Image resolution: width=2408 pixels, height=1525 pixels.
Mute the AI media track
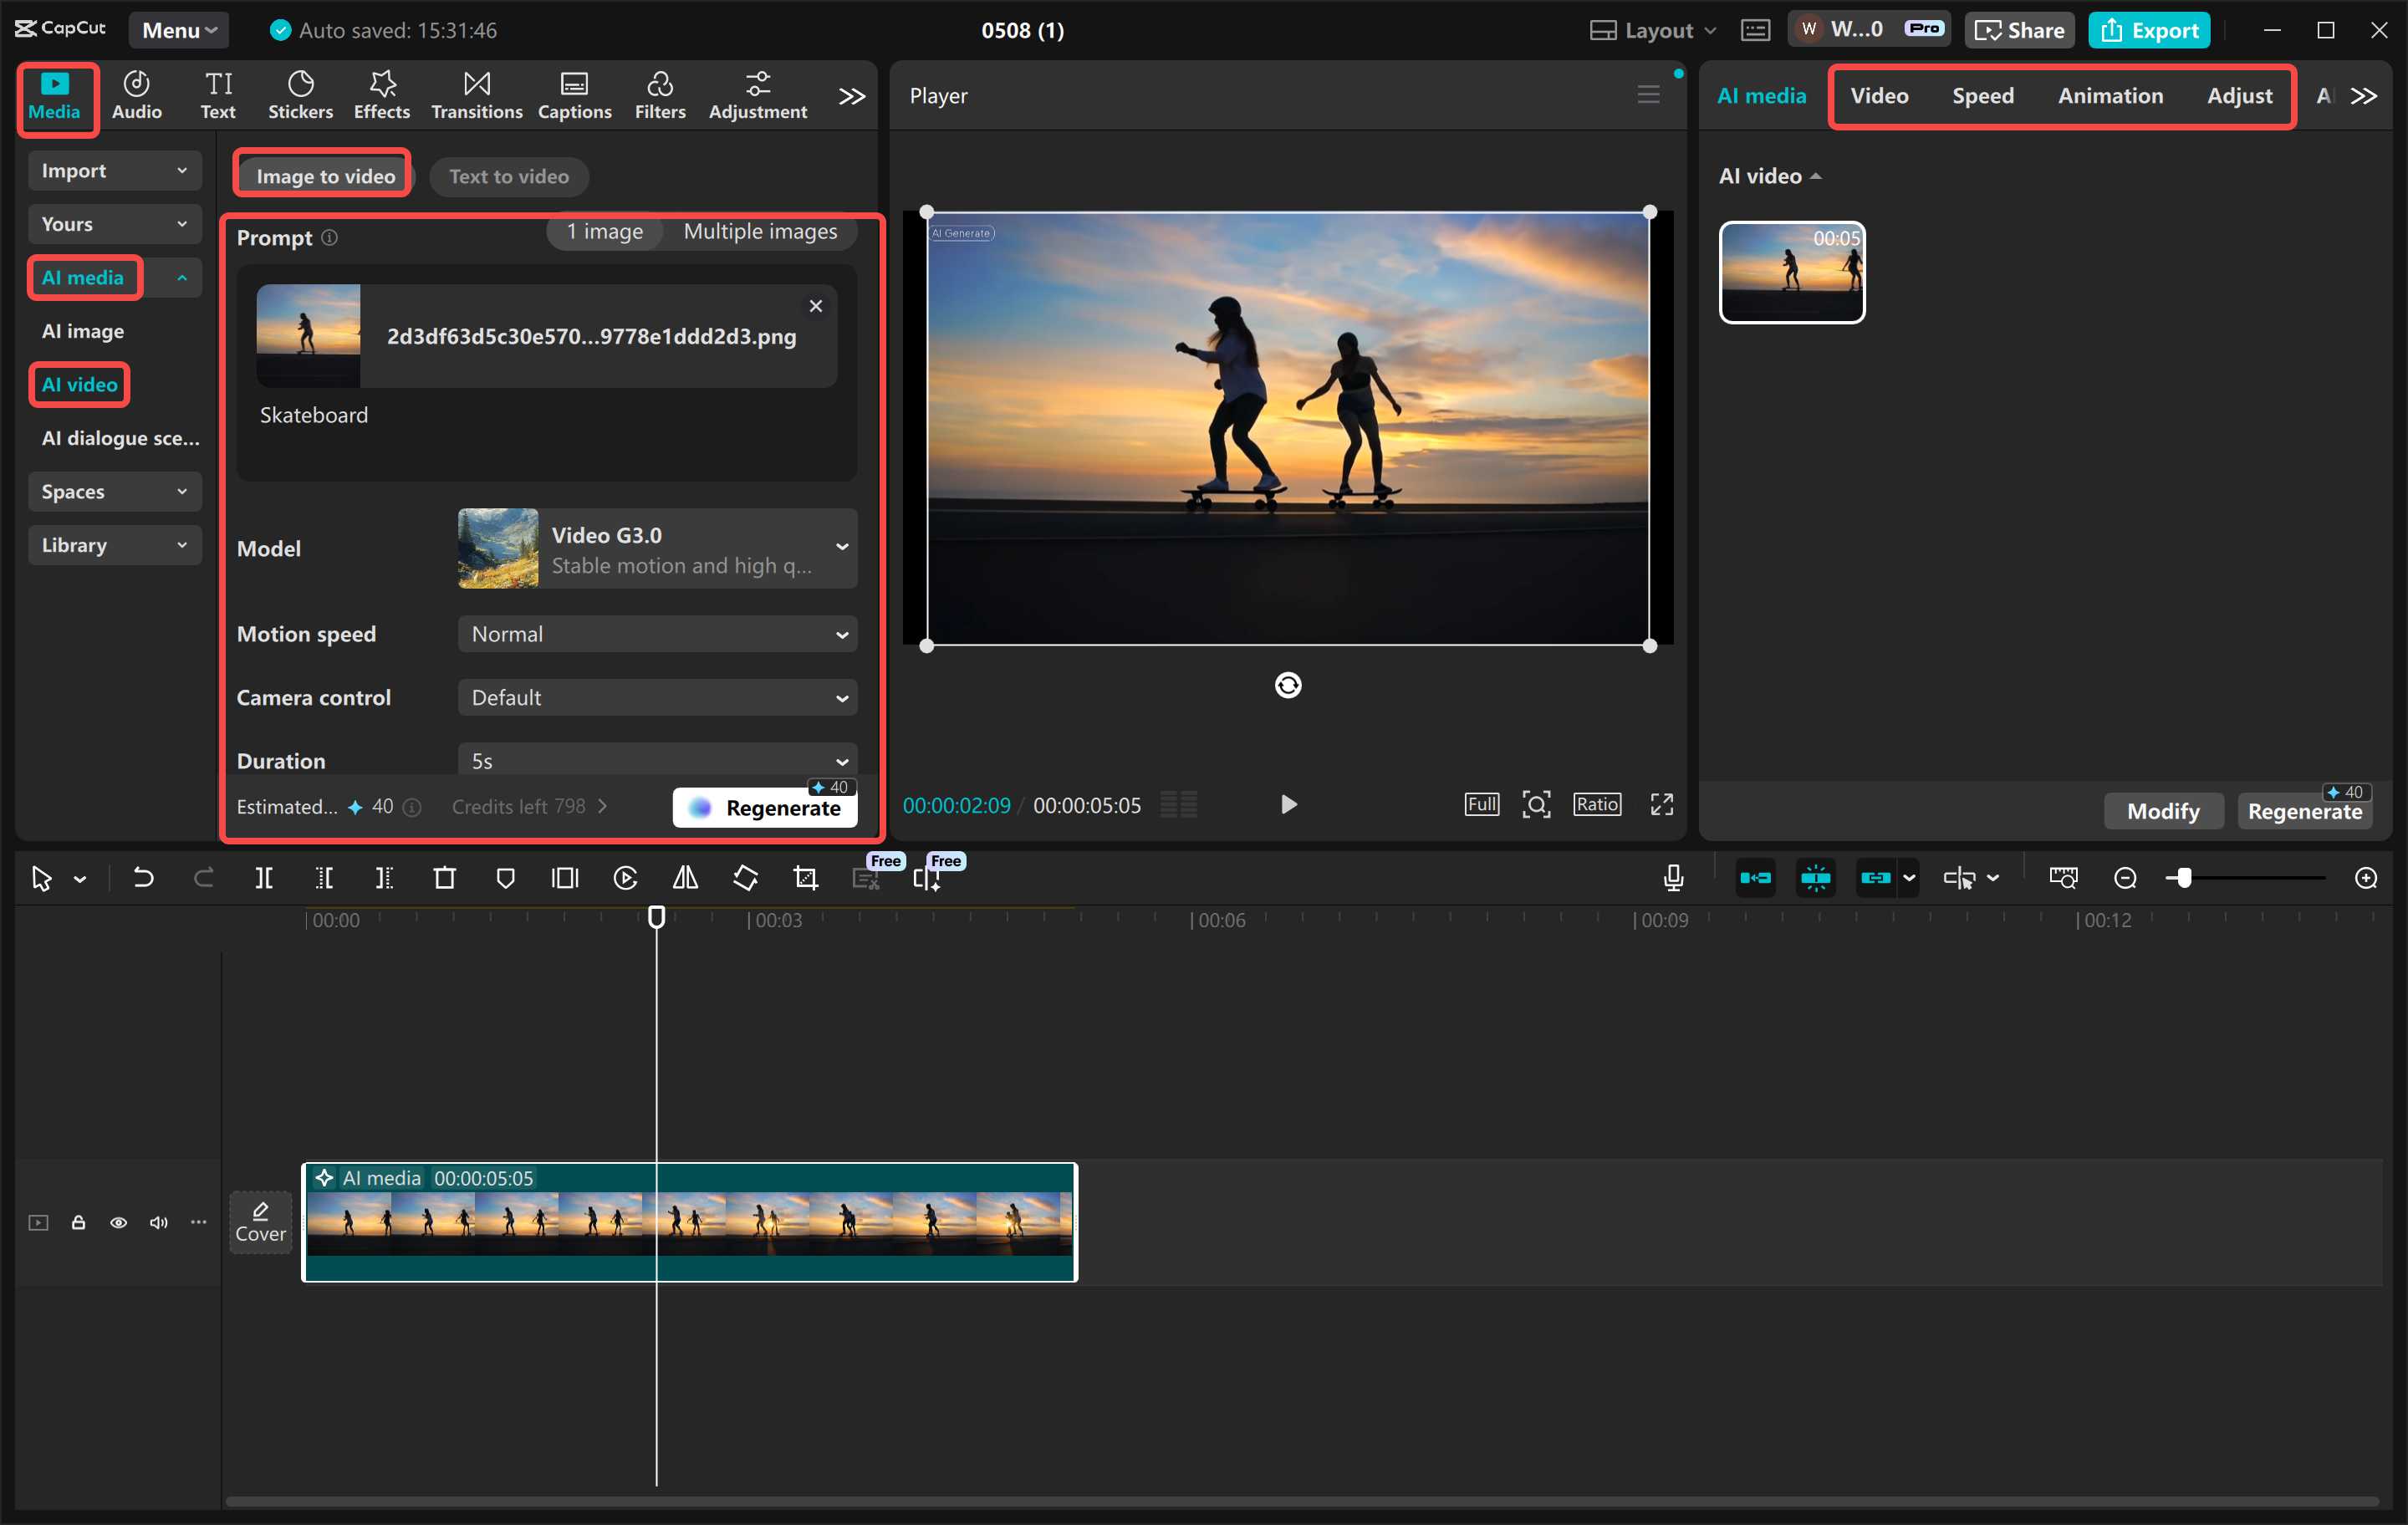158,1222
